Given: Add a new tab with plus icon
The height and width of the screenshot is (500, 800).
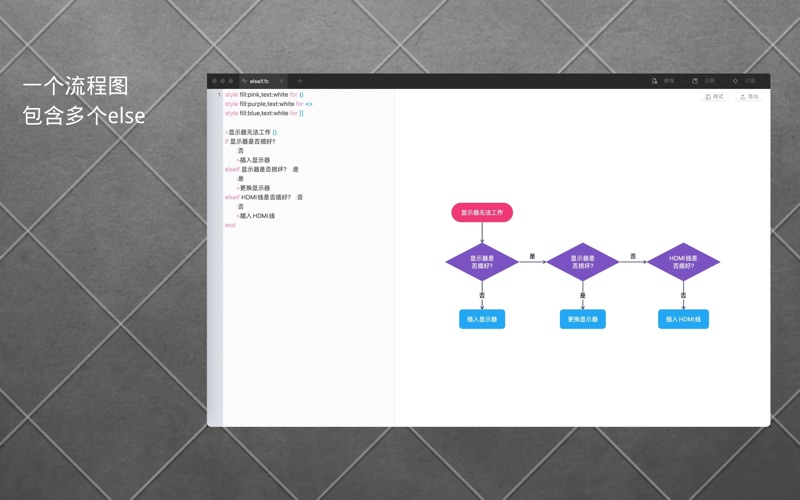Looking at the screenshot, I should tap(299, 81).
